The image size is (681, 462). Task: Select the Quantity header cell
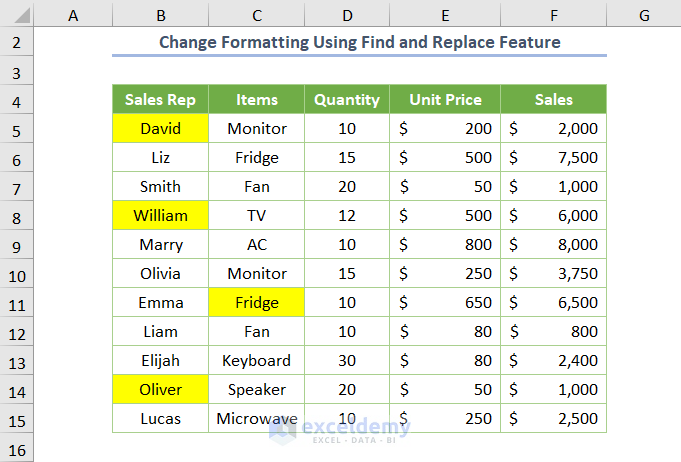click(346, 100)
